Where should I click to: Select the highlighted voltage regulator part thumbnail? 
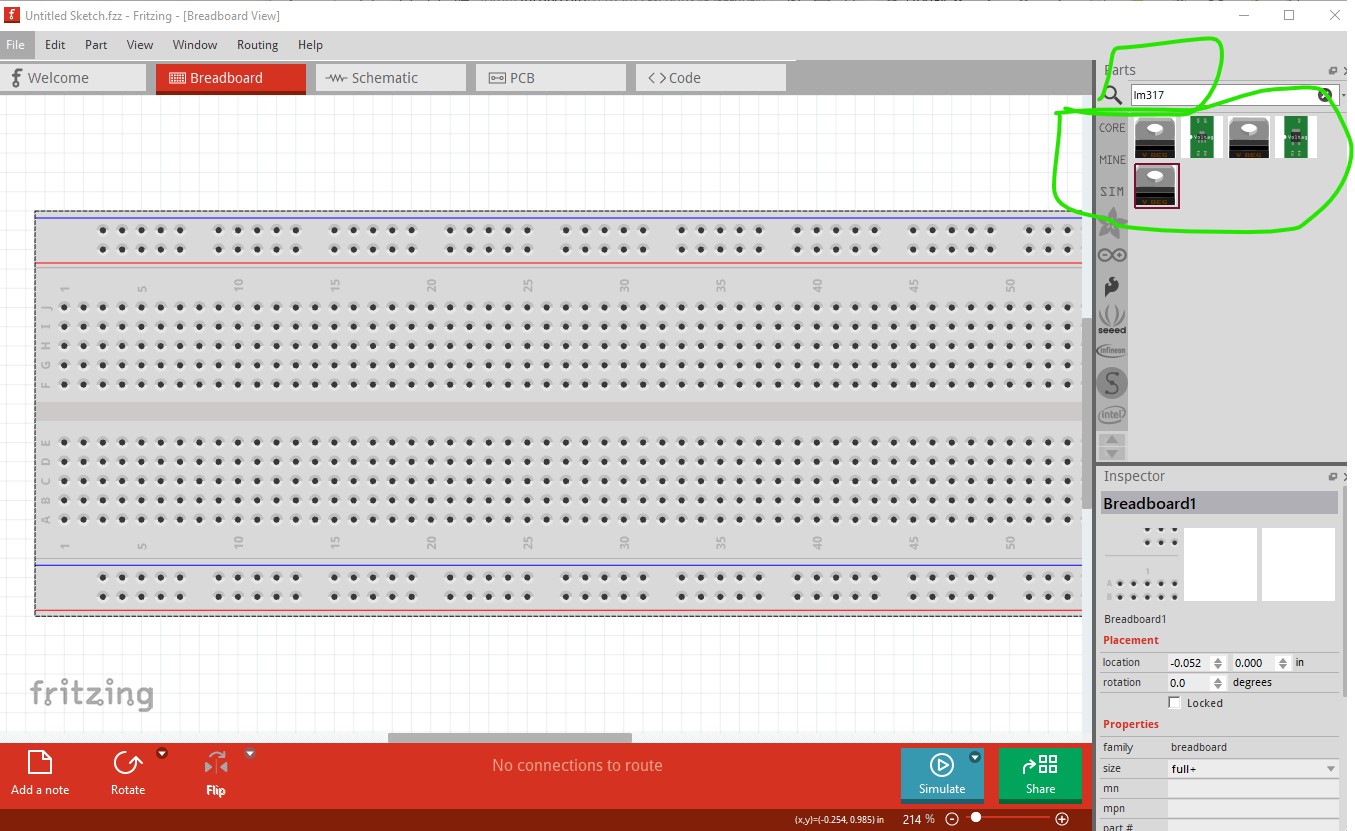click(1156, 186)
